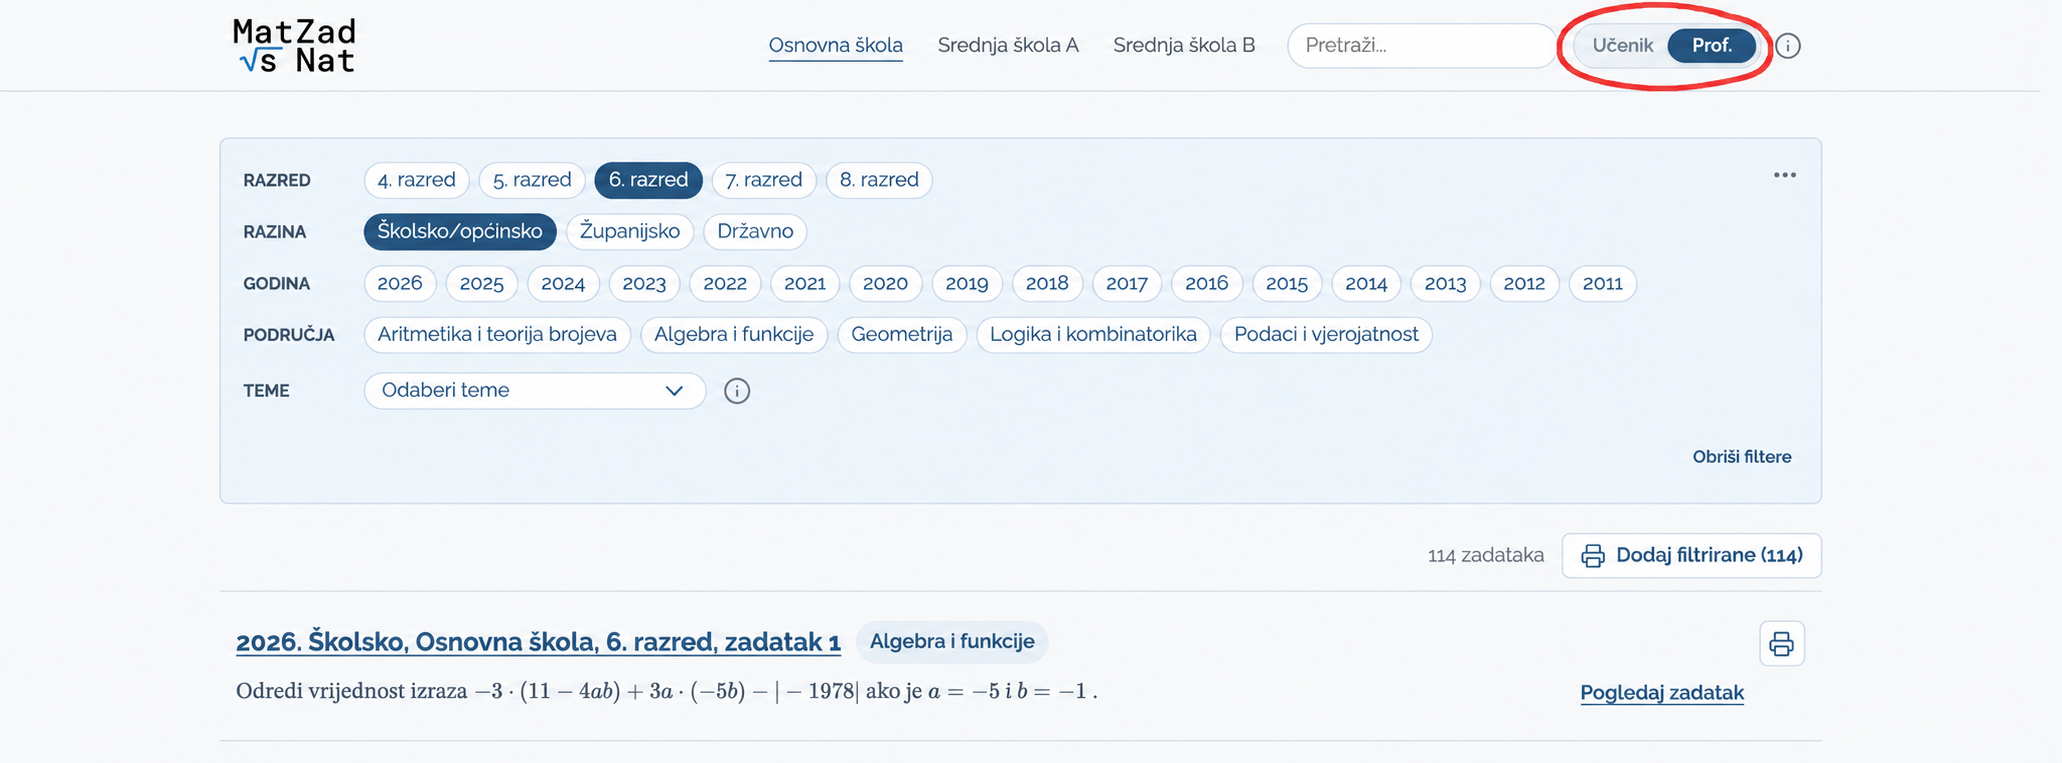Toggle the Školsko/općinsko level filter
The width and height of the screenshot is (2062, 763).
tap(460, 232)
